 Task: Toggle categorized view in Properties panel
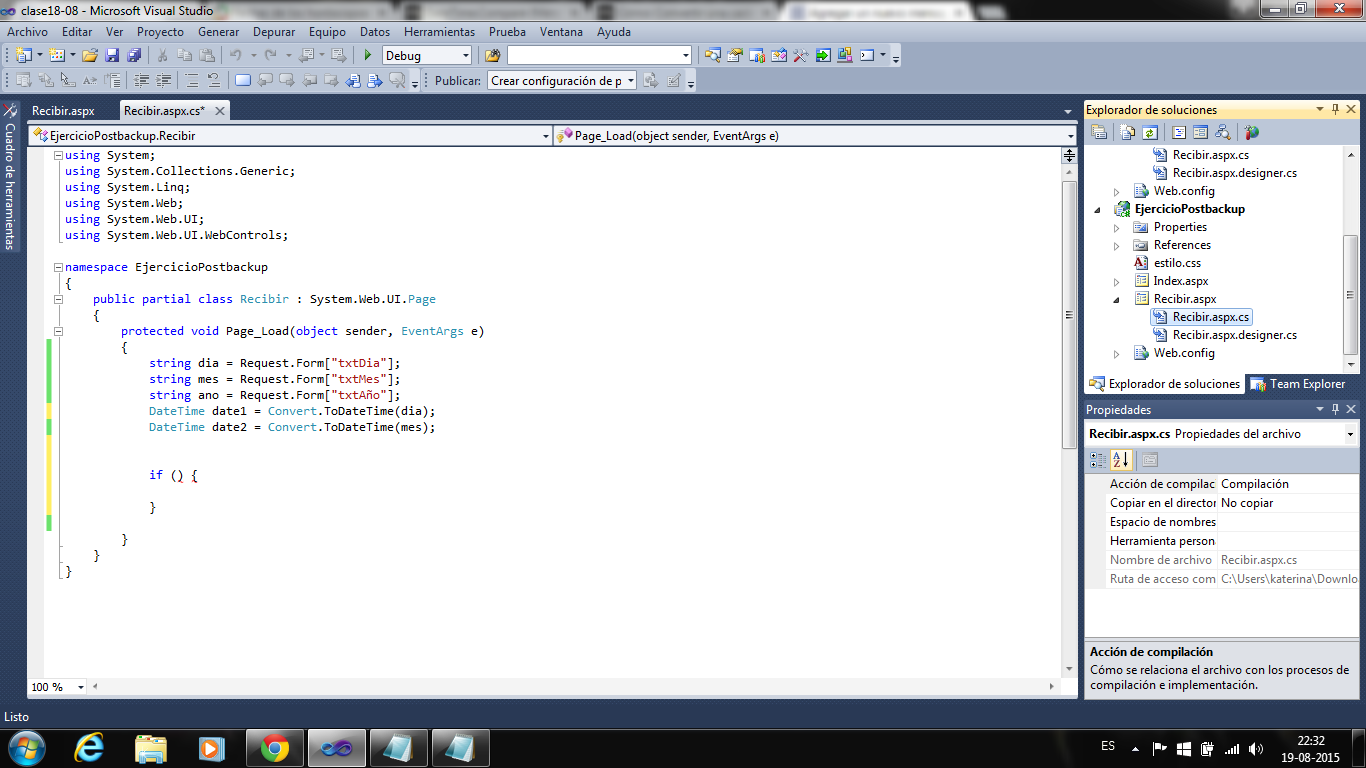click(x=1098, y=460)
